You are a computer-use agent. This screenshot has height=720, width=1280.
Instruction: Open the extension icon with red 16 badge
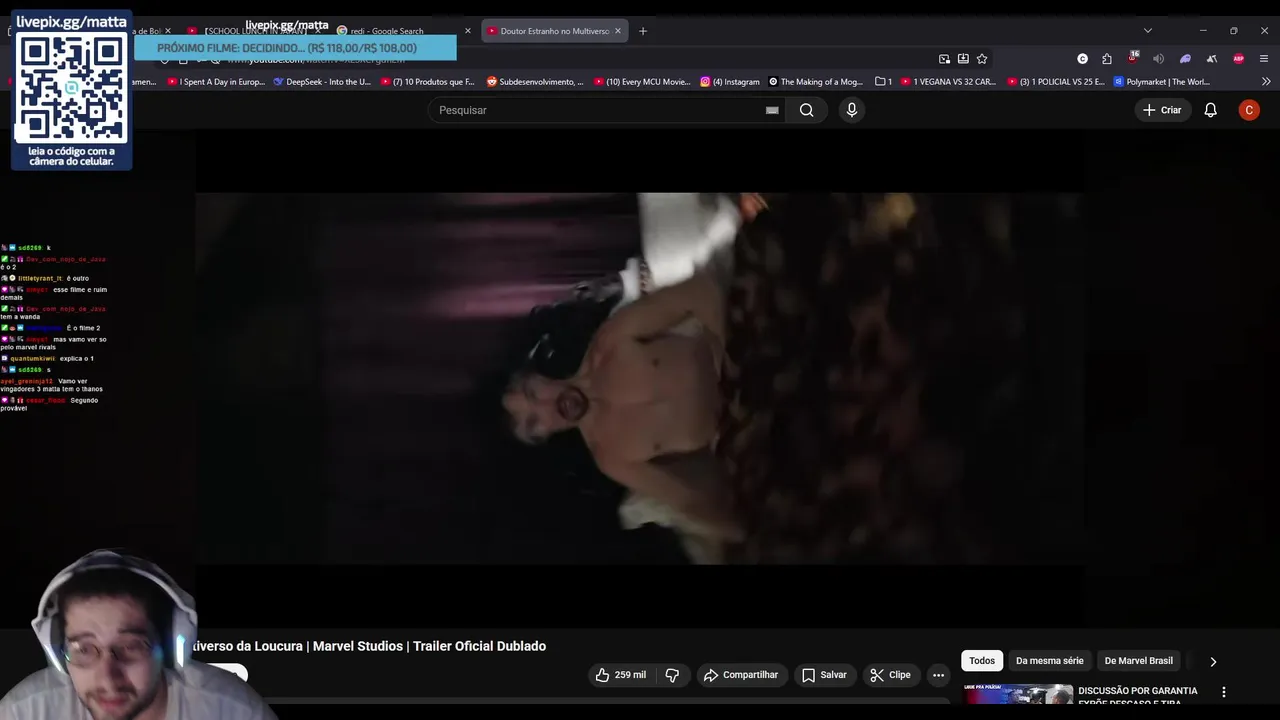[1133, 58]
